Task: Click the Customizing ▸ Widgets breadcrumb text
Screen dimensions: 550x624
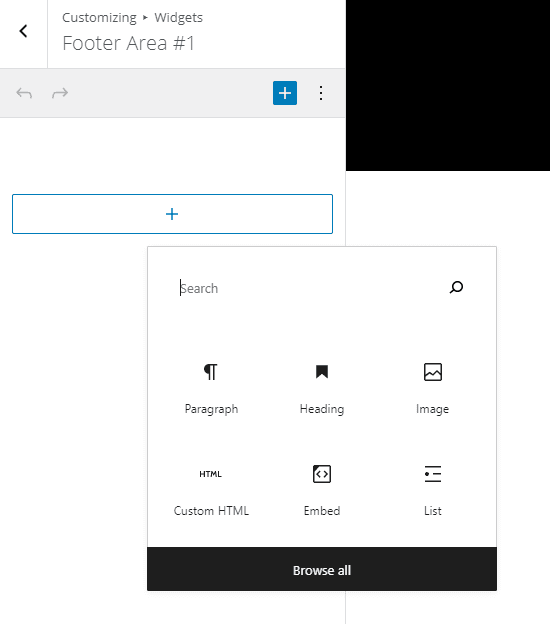Action: click(133, 18)
